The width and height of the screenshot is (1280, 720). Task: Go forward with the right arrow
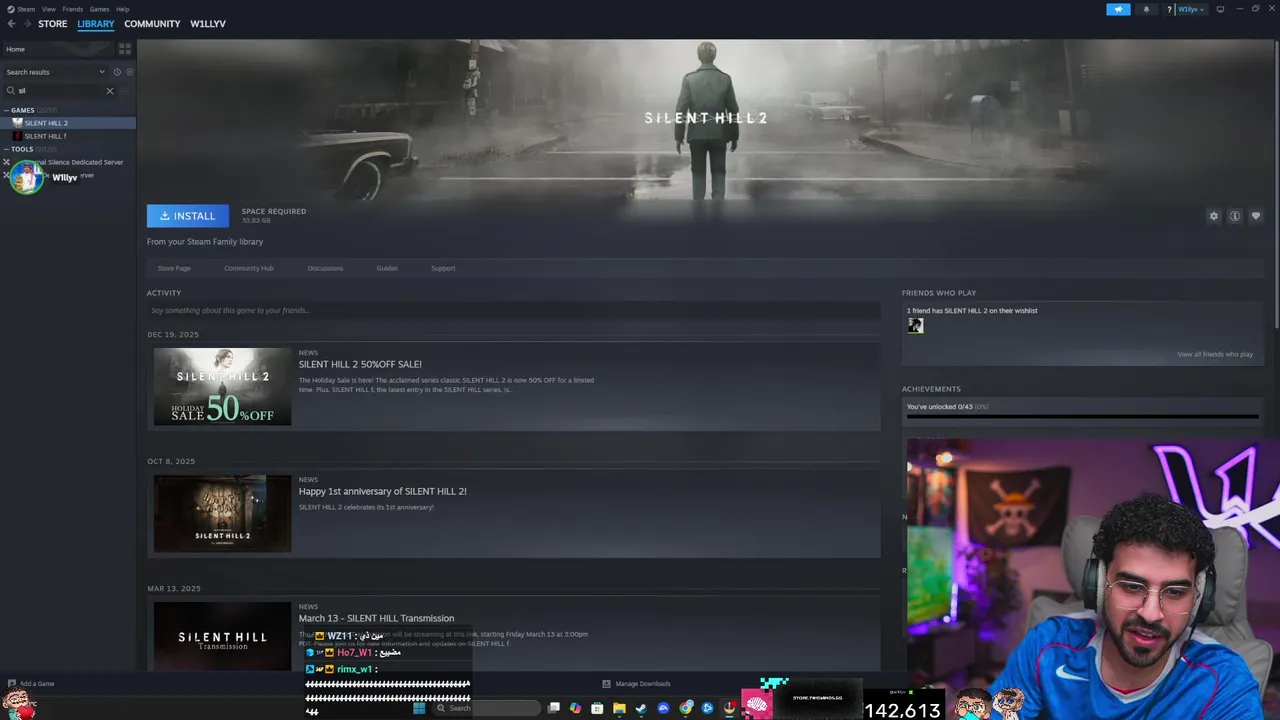[26, 24]
